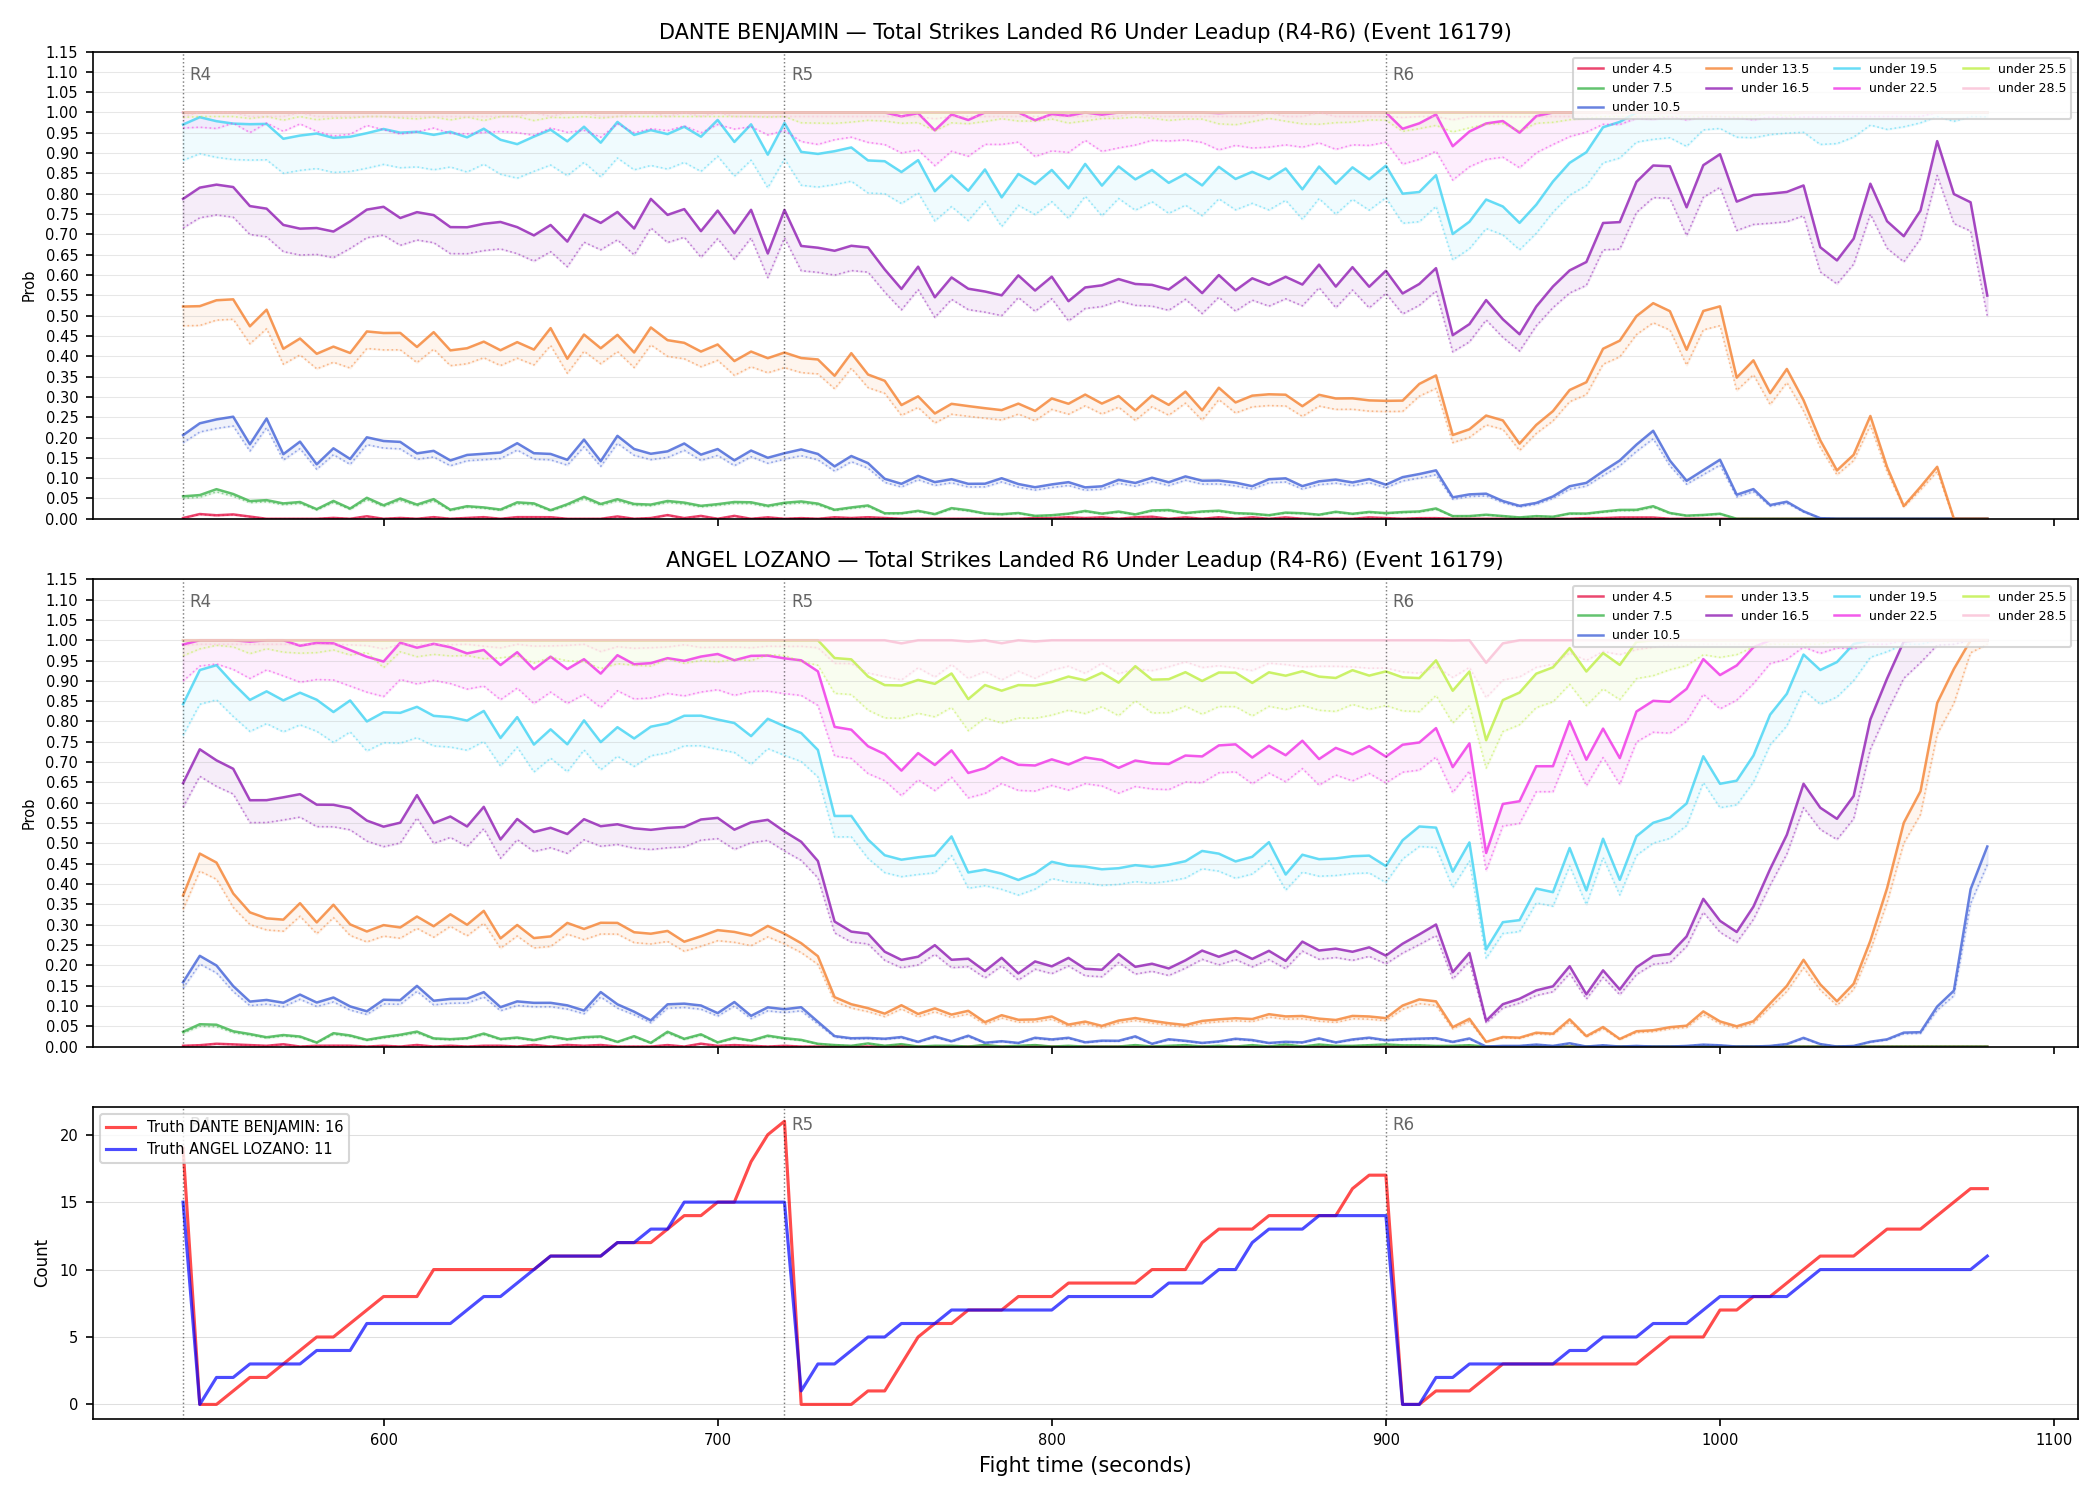
Task: Pick 'under 25.5' in Angel Lozano legend
Action: [2014, 597]
